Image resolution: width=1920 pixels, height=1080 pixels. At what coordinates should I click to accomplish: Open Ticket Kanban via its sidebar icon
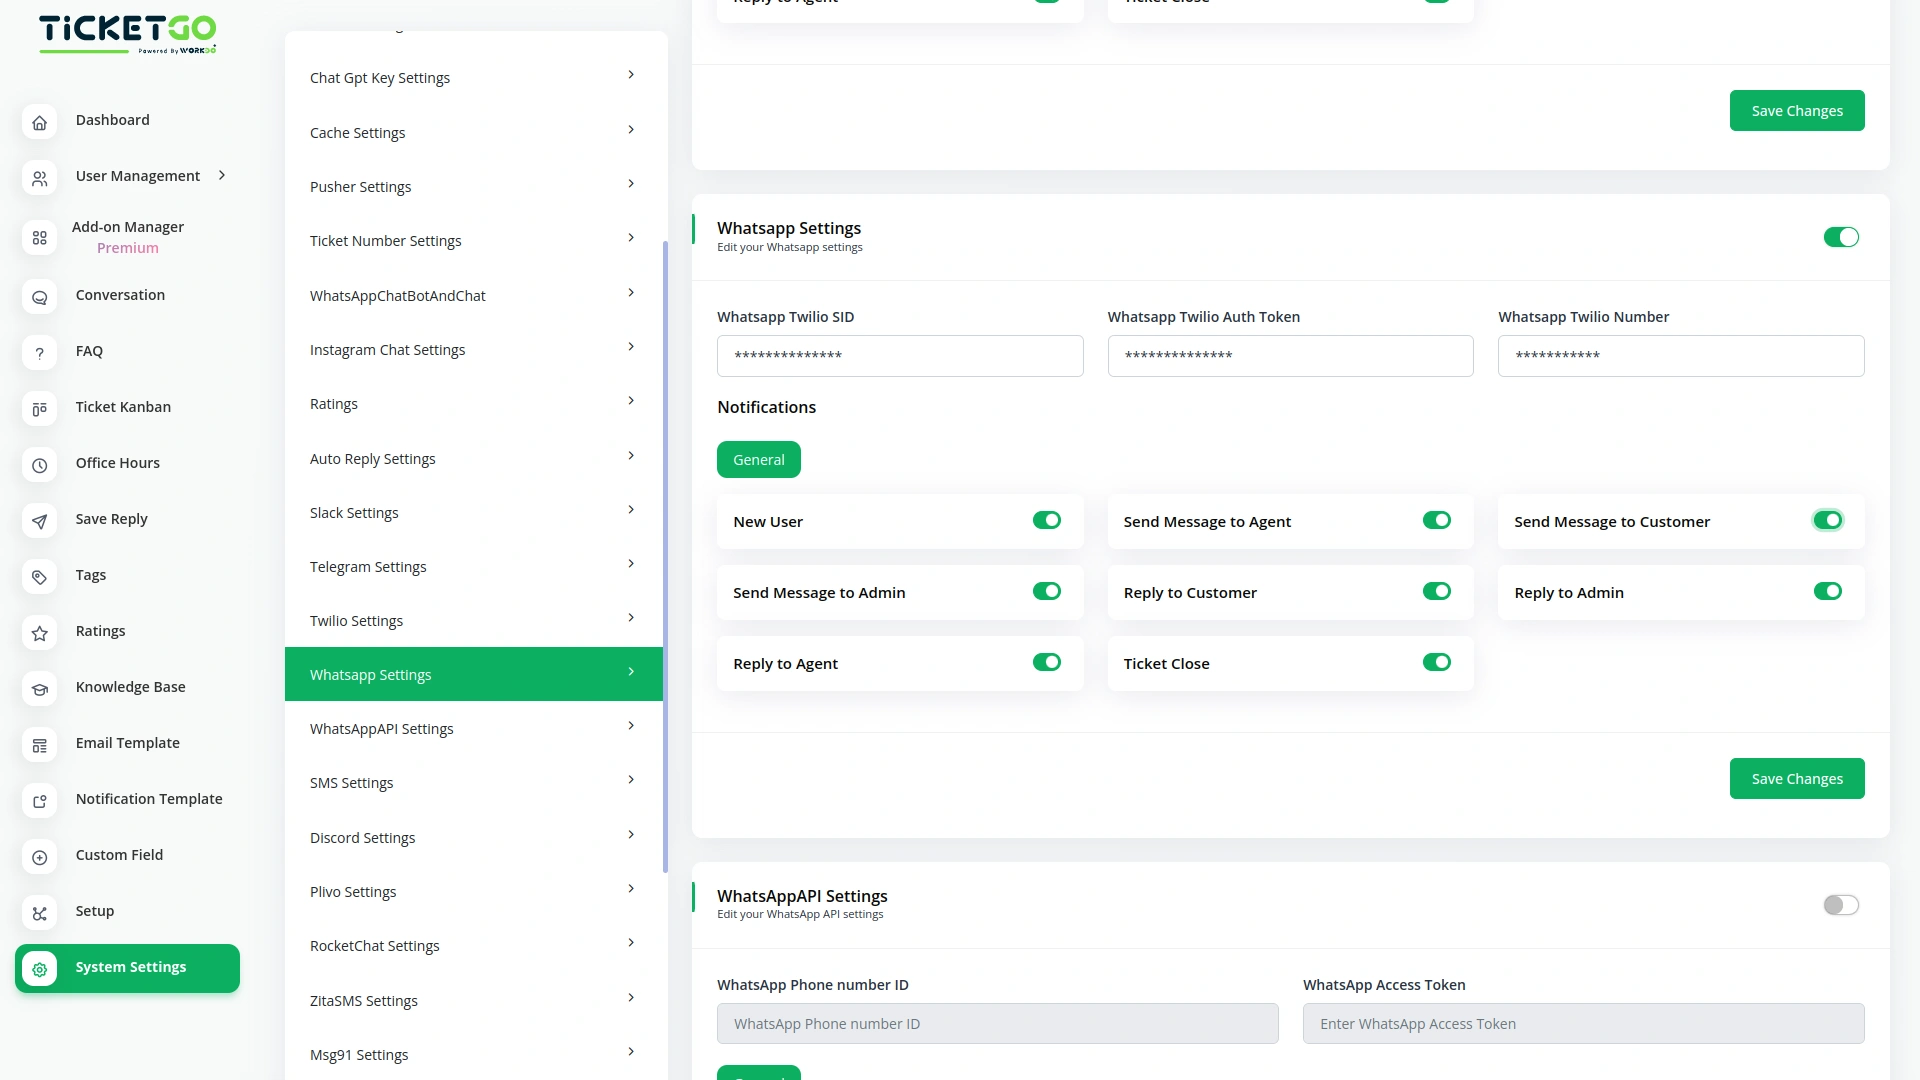tap(39, 410)
